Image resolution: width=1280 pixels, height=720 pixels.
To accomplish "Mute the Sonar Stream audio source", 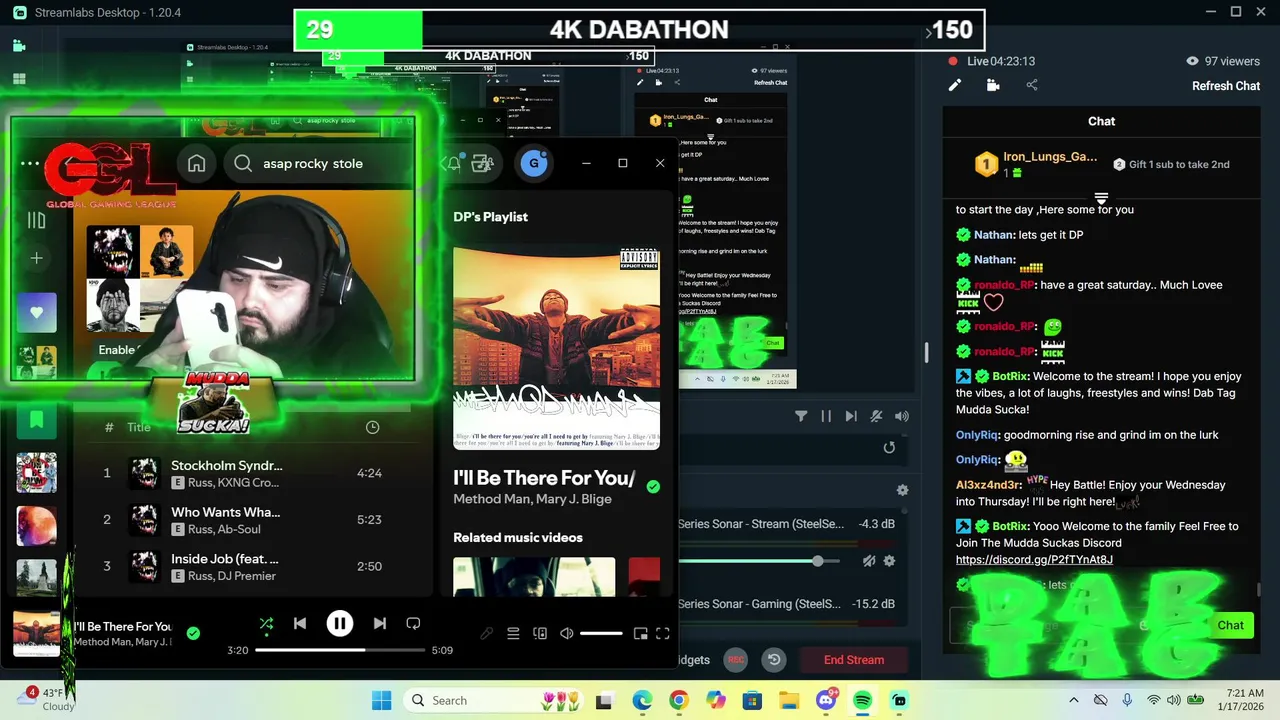I will click(868, 561).
